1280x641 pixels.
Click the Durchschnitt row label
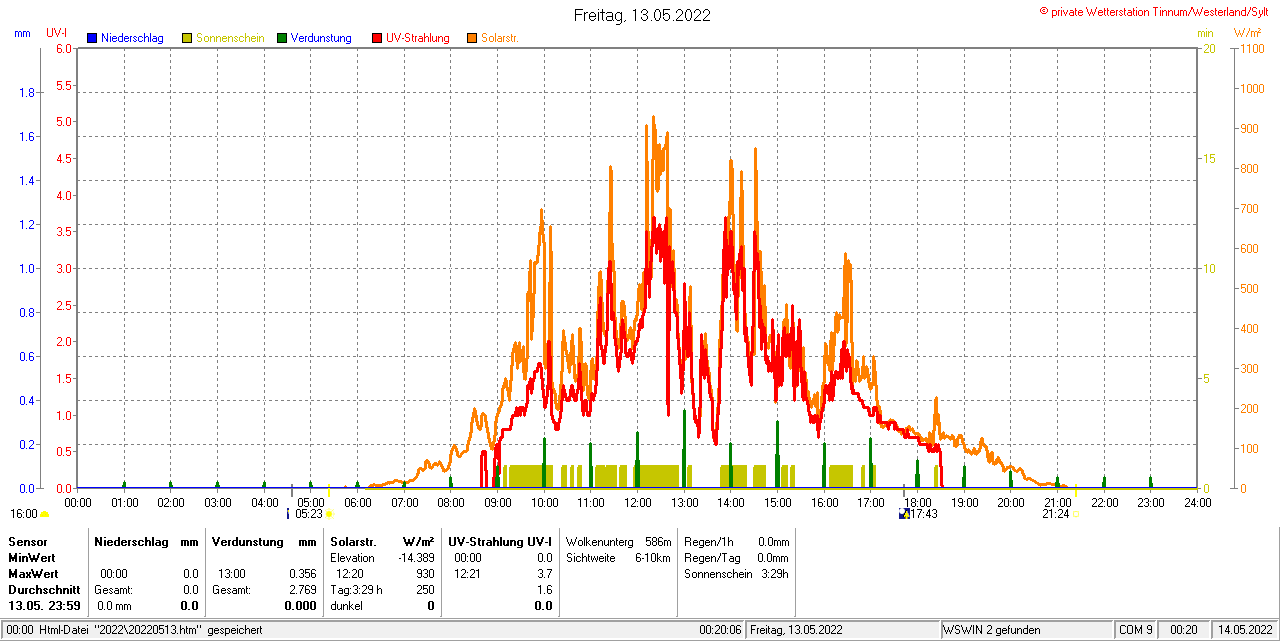pyautogui.click(x=44, y=589)
